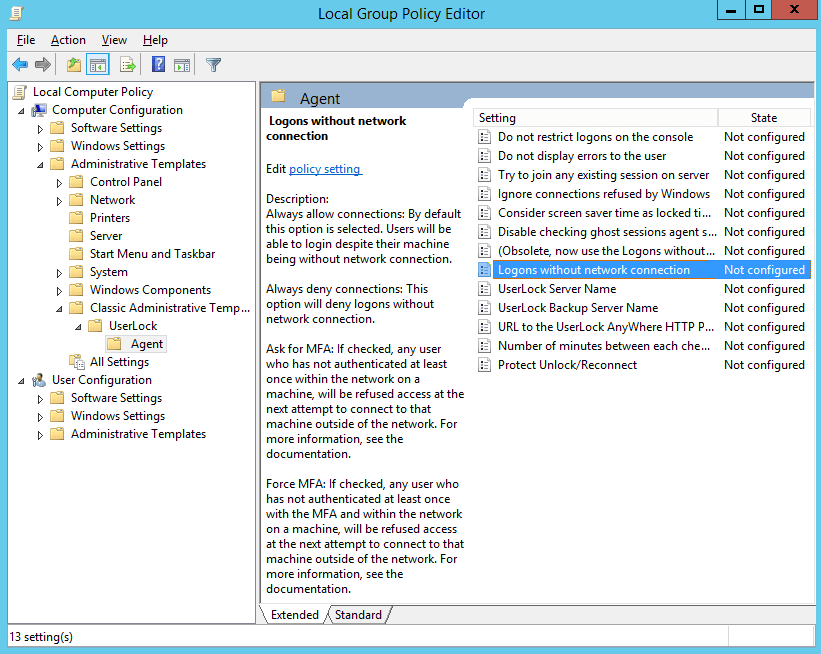Toggle the Show/Hide Console Tree button
This screenshot has width=821, height=654.
(x=98, y=65)
